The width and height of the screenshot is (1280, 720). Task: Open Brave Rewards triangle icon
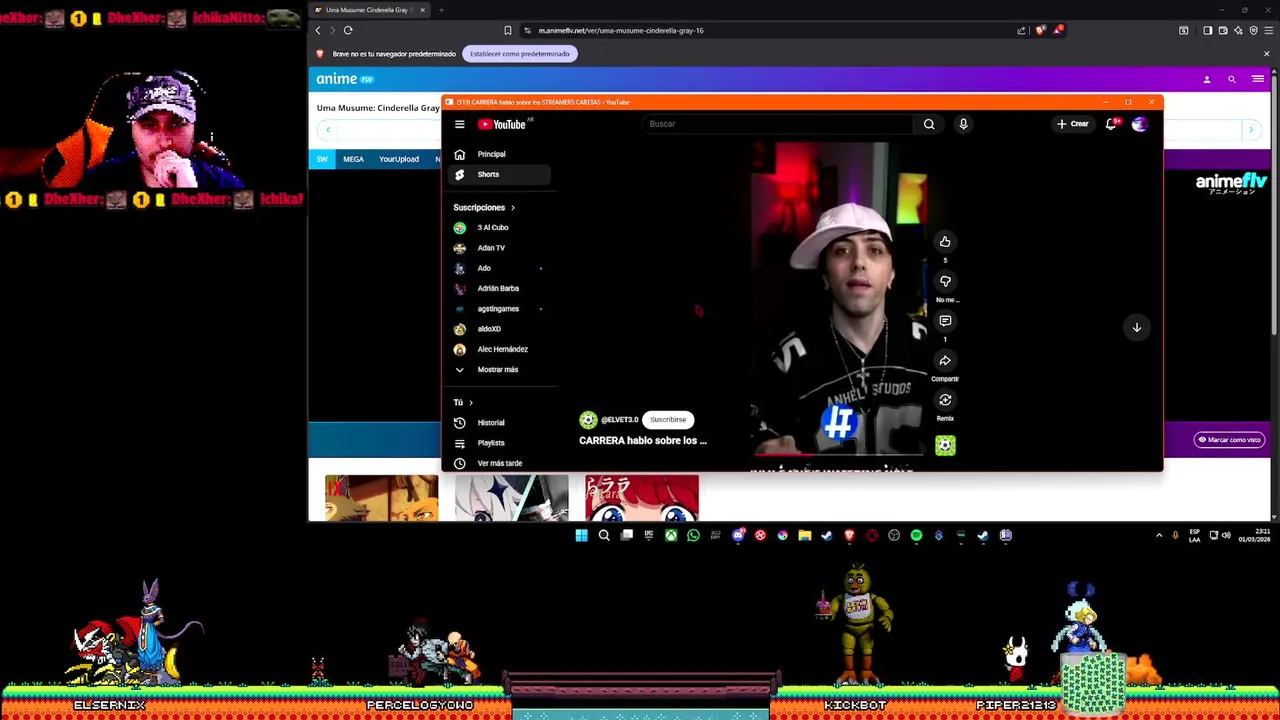point(1058,30)
